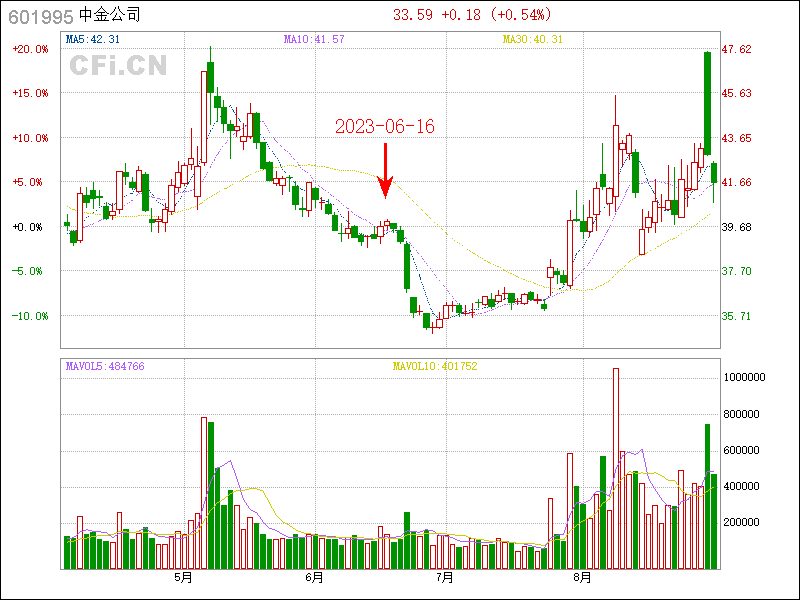Jump to the 7月 axis label

tap(445, 578)
